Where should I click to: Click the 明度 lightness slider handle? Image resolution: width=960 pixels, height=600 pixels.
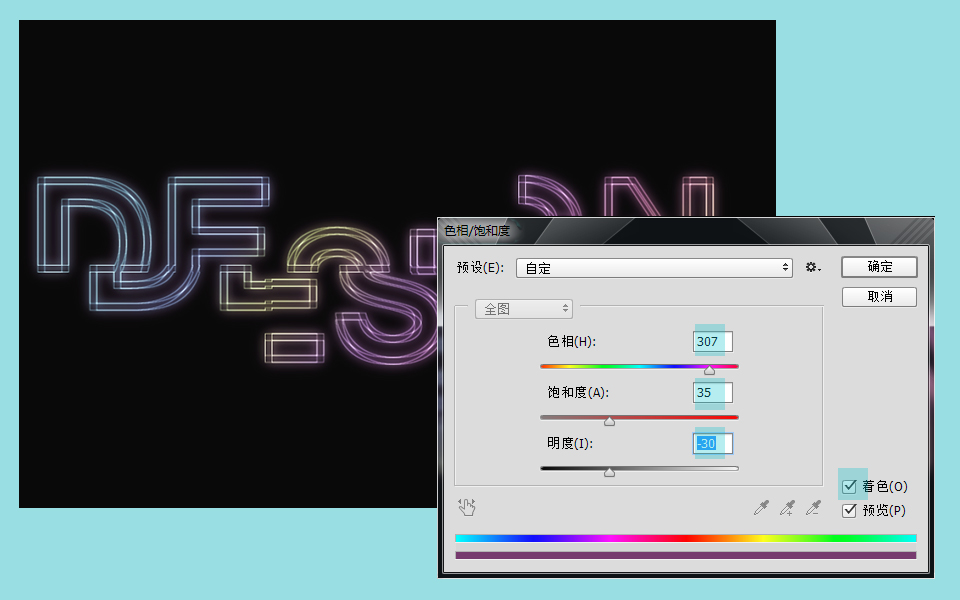609,472
